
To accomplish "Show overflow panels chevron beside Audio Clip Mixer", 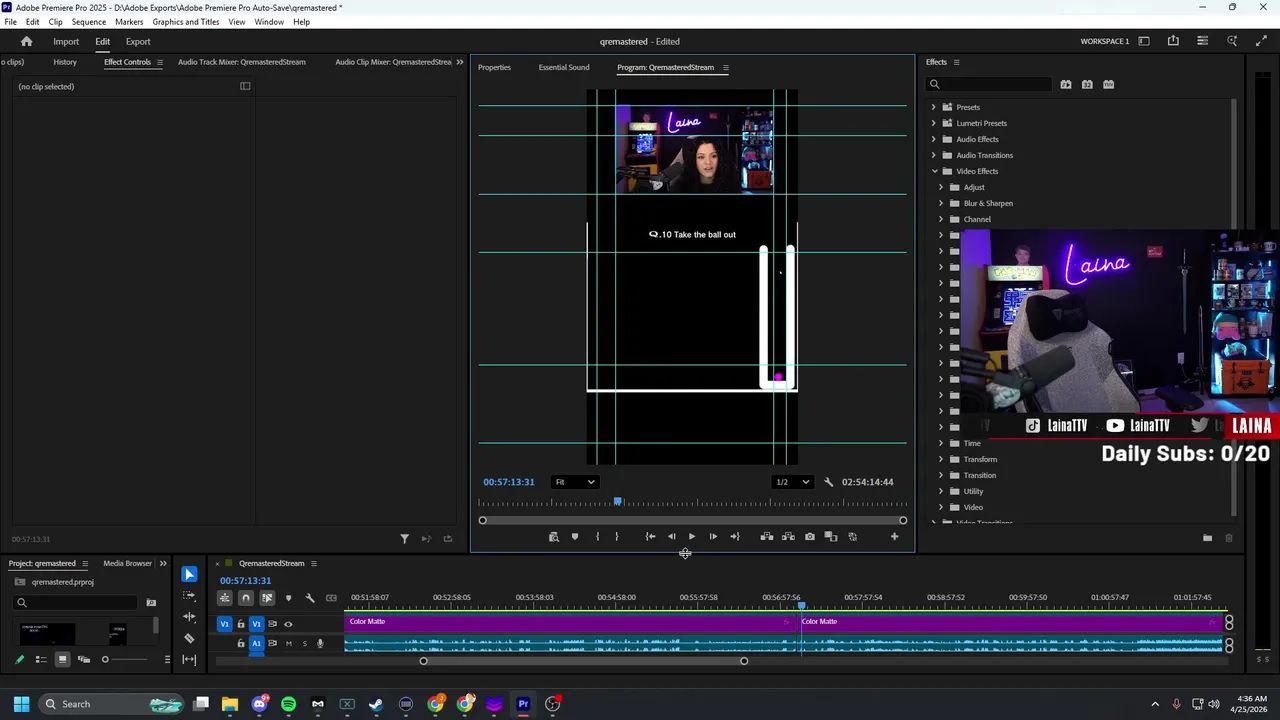I will pos(460,62).
